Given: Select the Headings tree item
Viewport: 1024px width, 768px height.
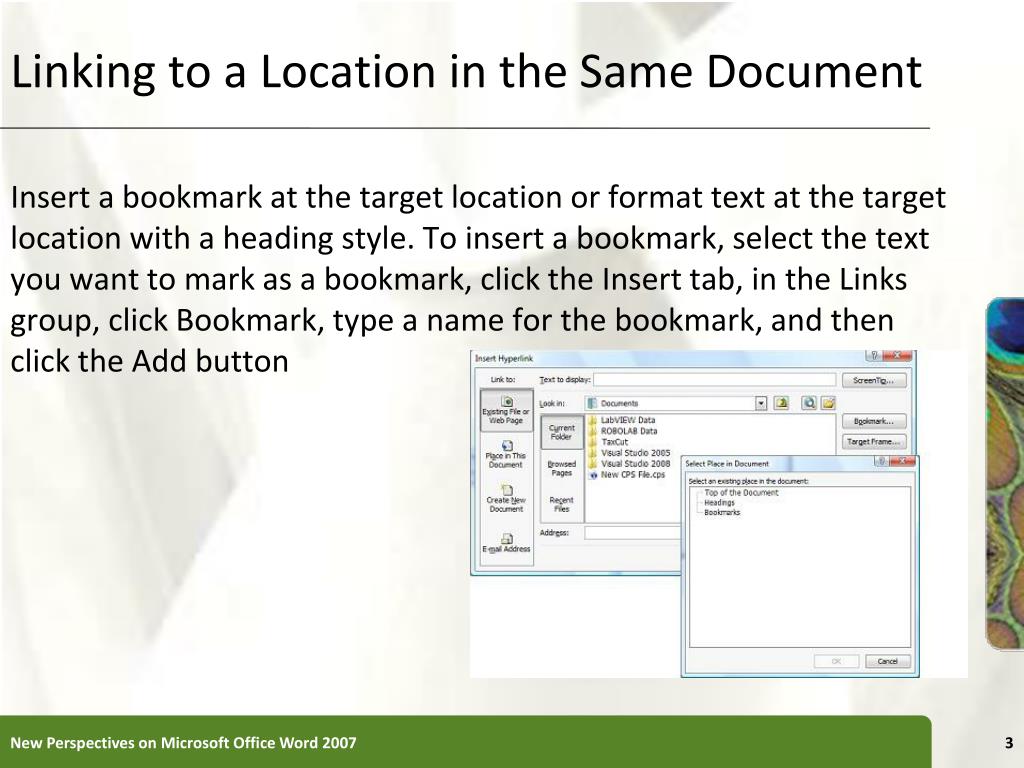Looking at the screenshot, I should (719, 503).
